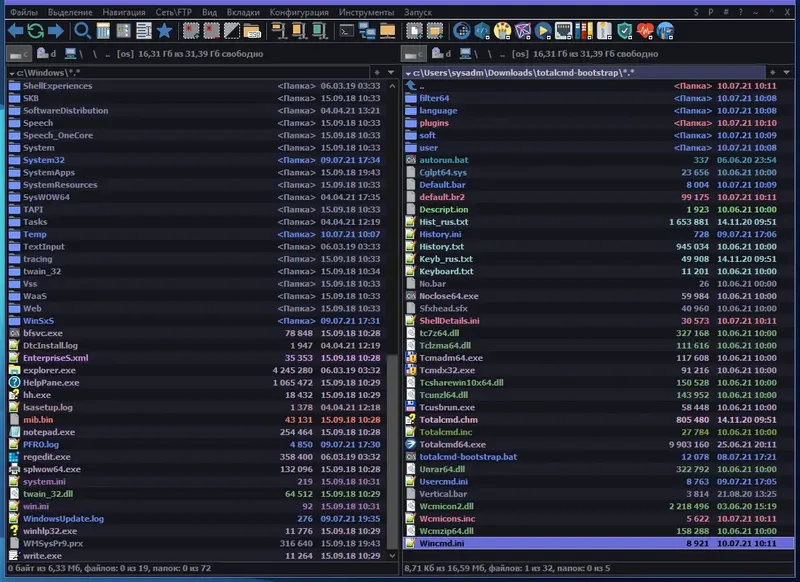Image resolution: width=800 pixels, height=582 pixels.
Task: Click the thumbnails view icon
Action: pos(123,31)
